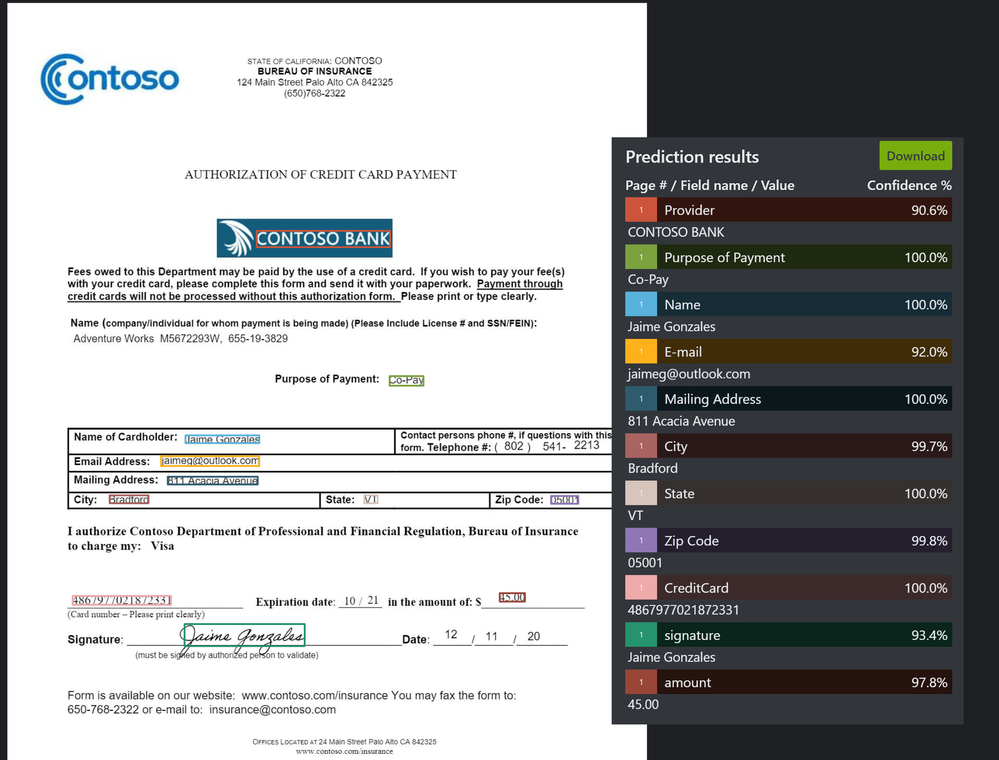Select the Provider field color swatch

(640, 210)
